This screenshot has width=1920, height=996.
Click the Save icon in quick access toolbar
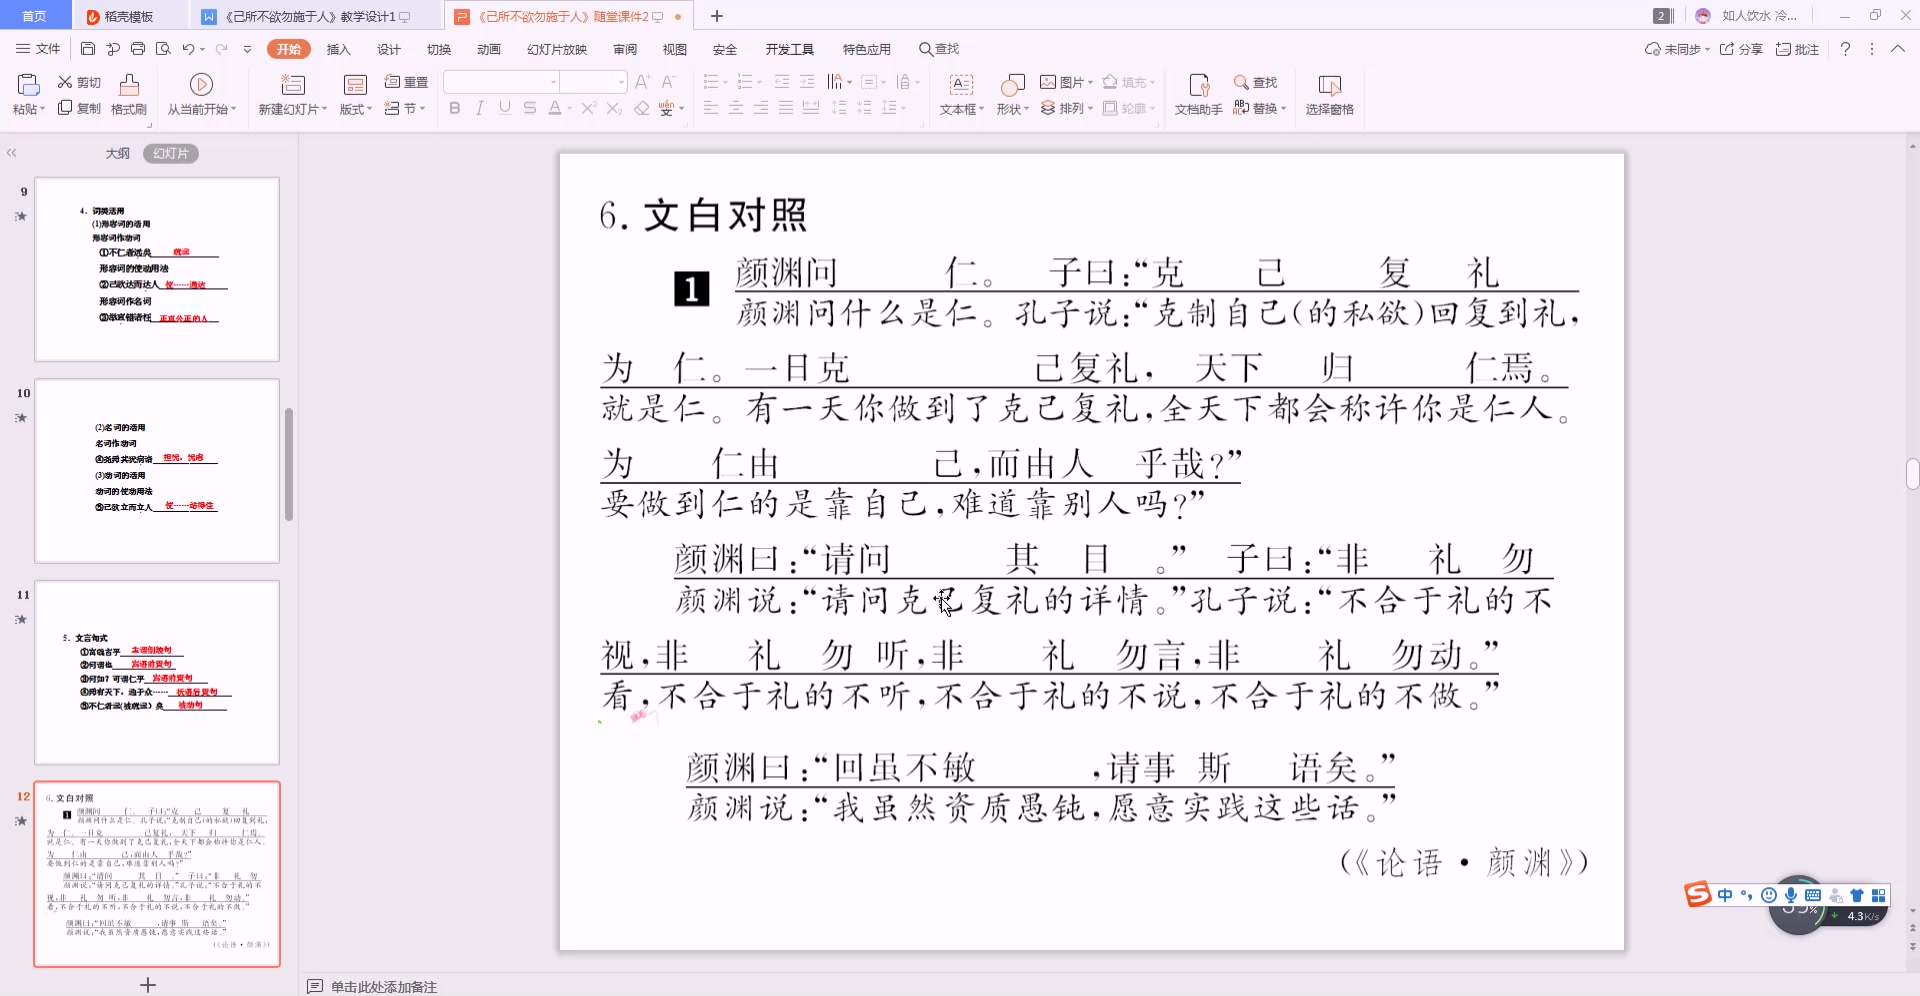click(88, 49)
